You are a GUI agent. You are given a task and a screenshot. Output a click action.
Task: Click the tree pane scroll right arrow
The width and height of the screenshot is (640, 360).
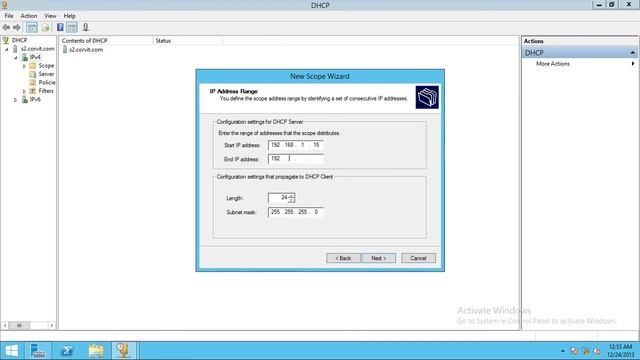52,325
